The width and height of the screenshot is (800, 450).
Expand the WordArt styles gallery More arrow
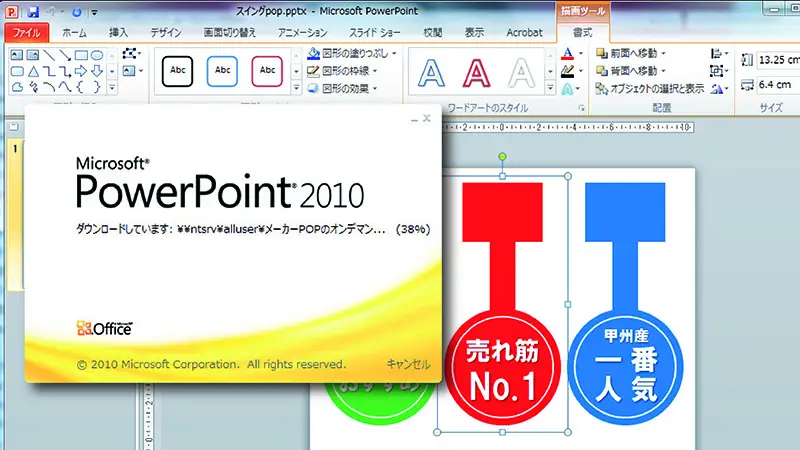(x=550, y=88)
